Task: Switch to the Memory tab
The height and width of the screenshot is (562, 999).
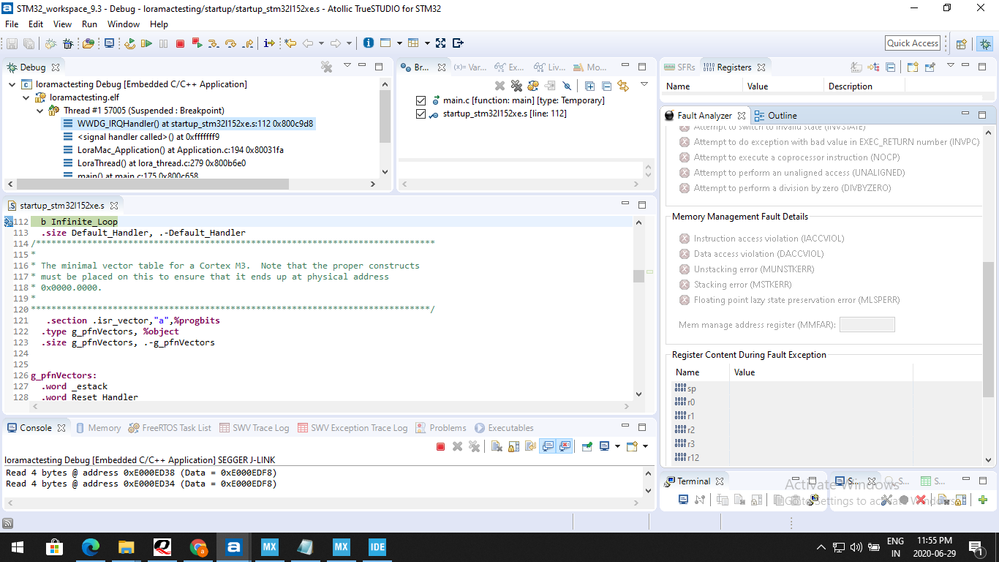Action: coord(98,428)
